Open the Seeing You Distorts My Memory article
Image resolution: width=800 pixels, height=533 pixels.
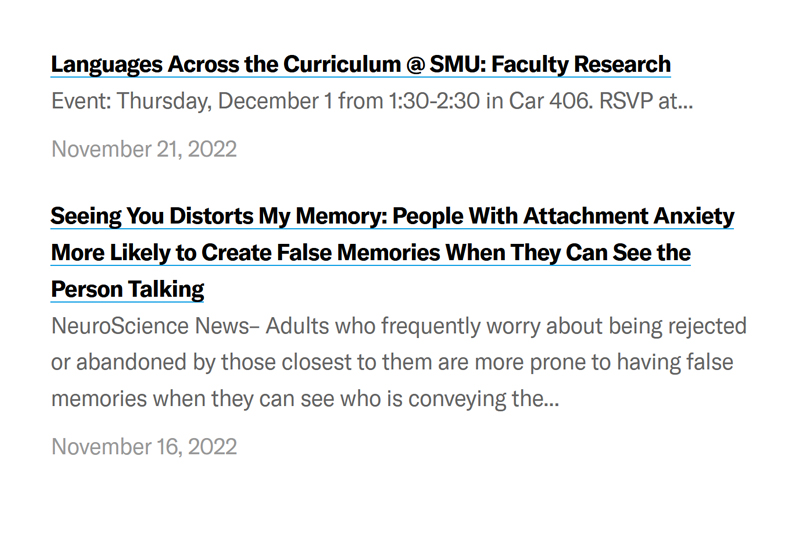pos(392,216)
